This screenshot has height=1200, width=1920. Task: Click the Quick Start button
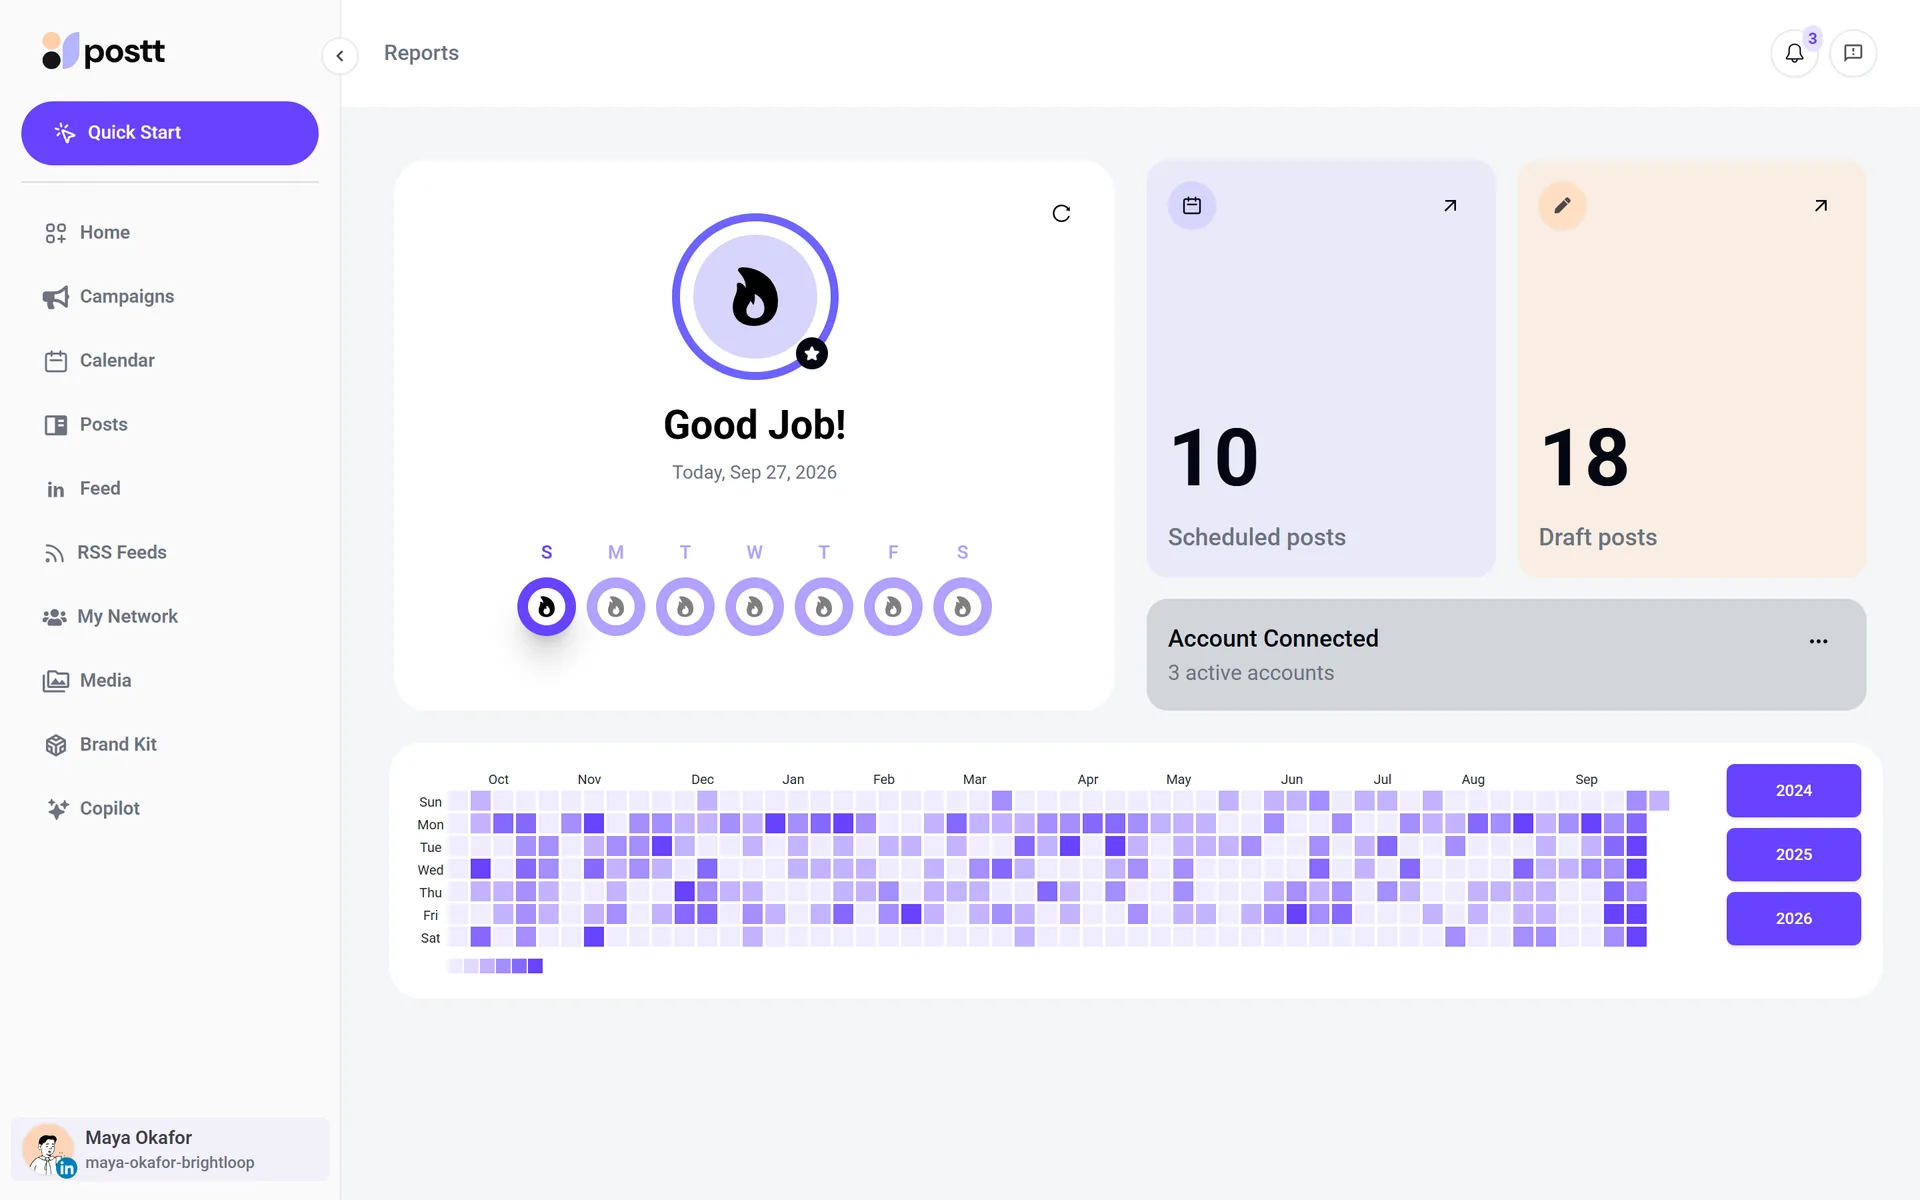point(170,133)
